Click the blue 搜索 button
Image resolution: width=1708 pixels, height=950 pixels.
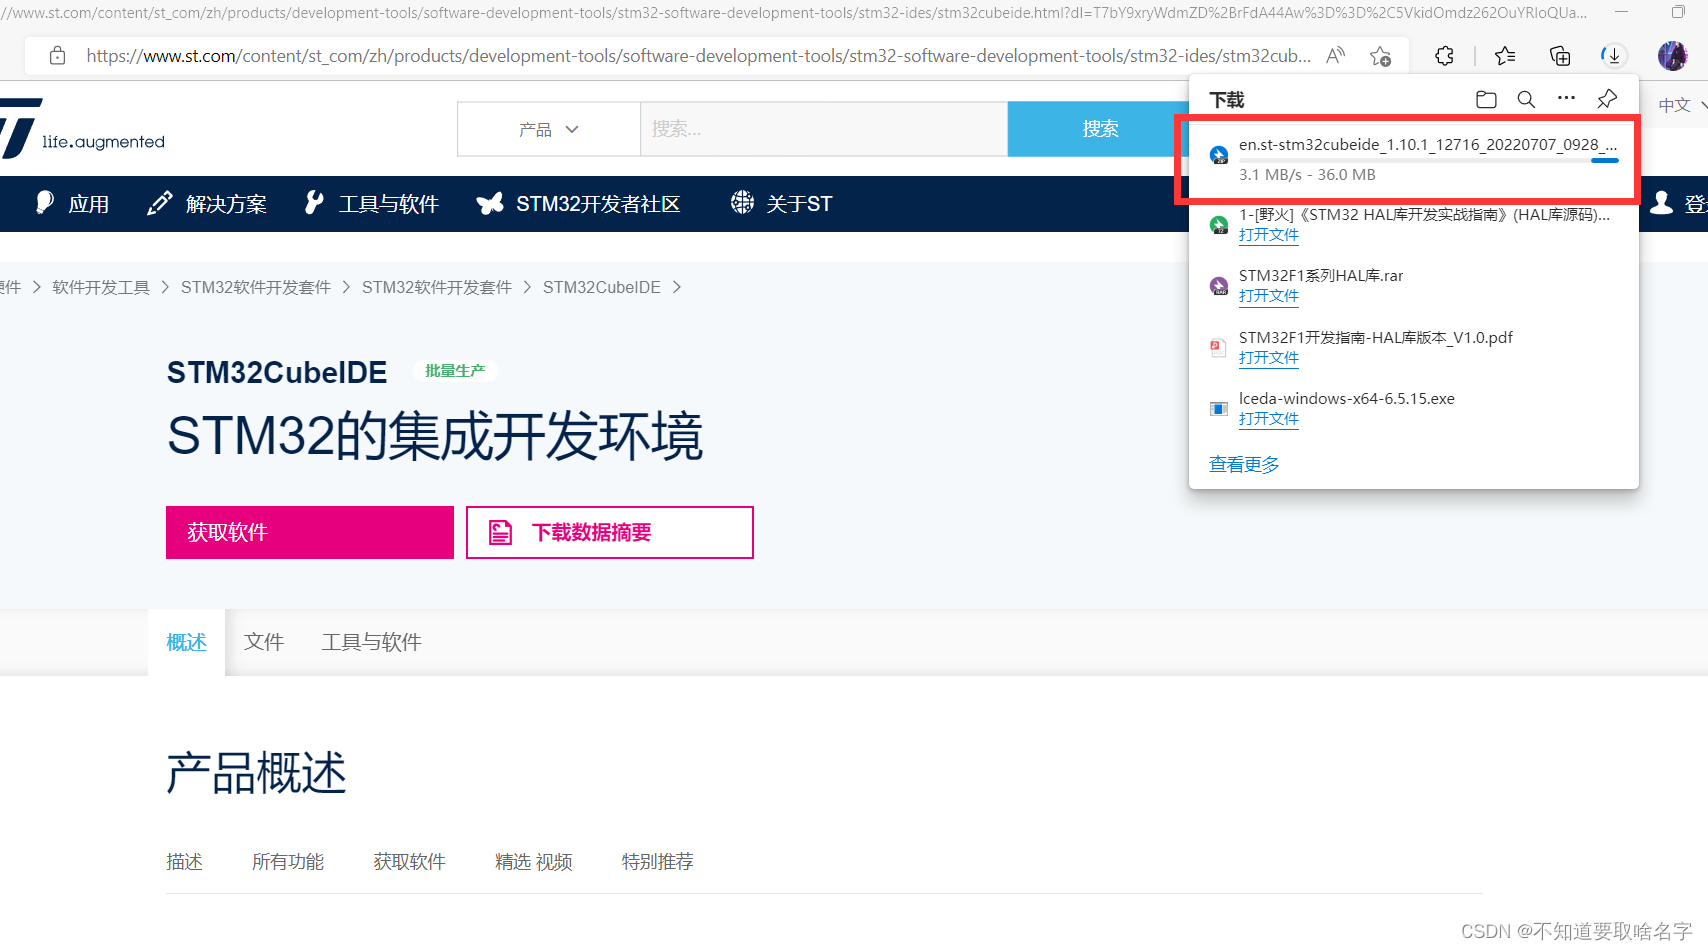(1100, 129)
